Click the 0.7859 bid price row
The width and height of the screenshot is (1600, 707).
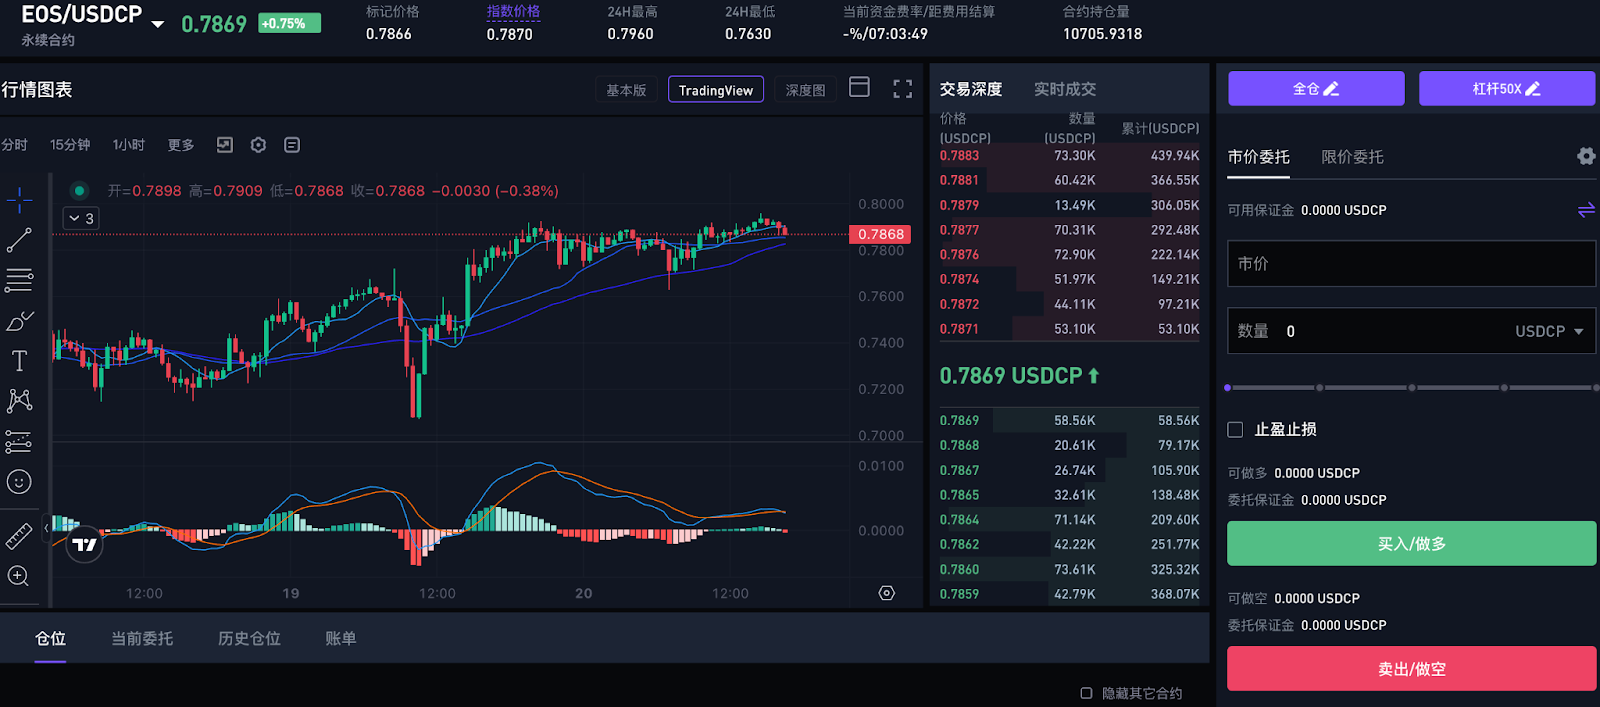[x=1069, y=594]
